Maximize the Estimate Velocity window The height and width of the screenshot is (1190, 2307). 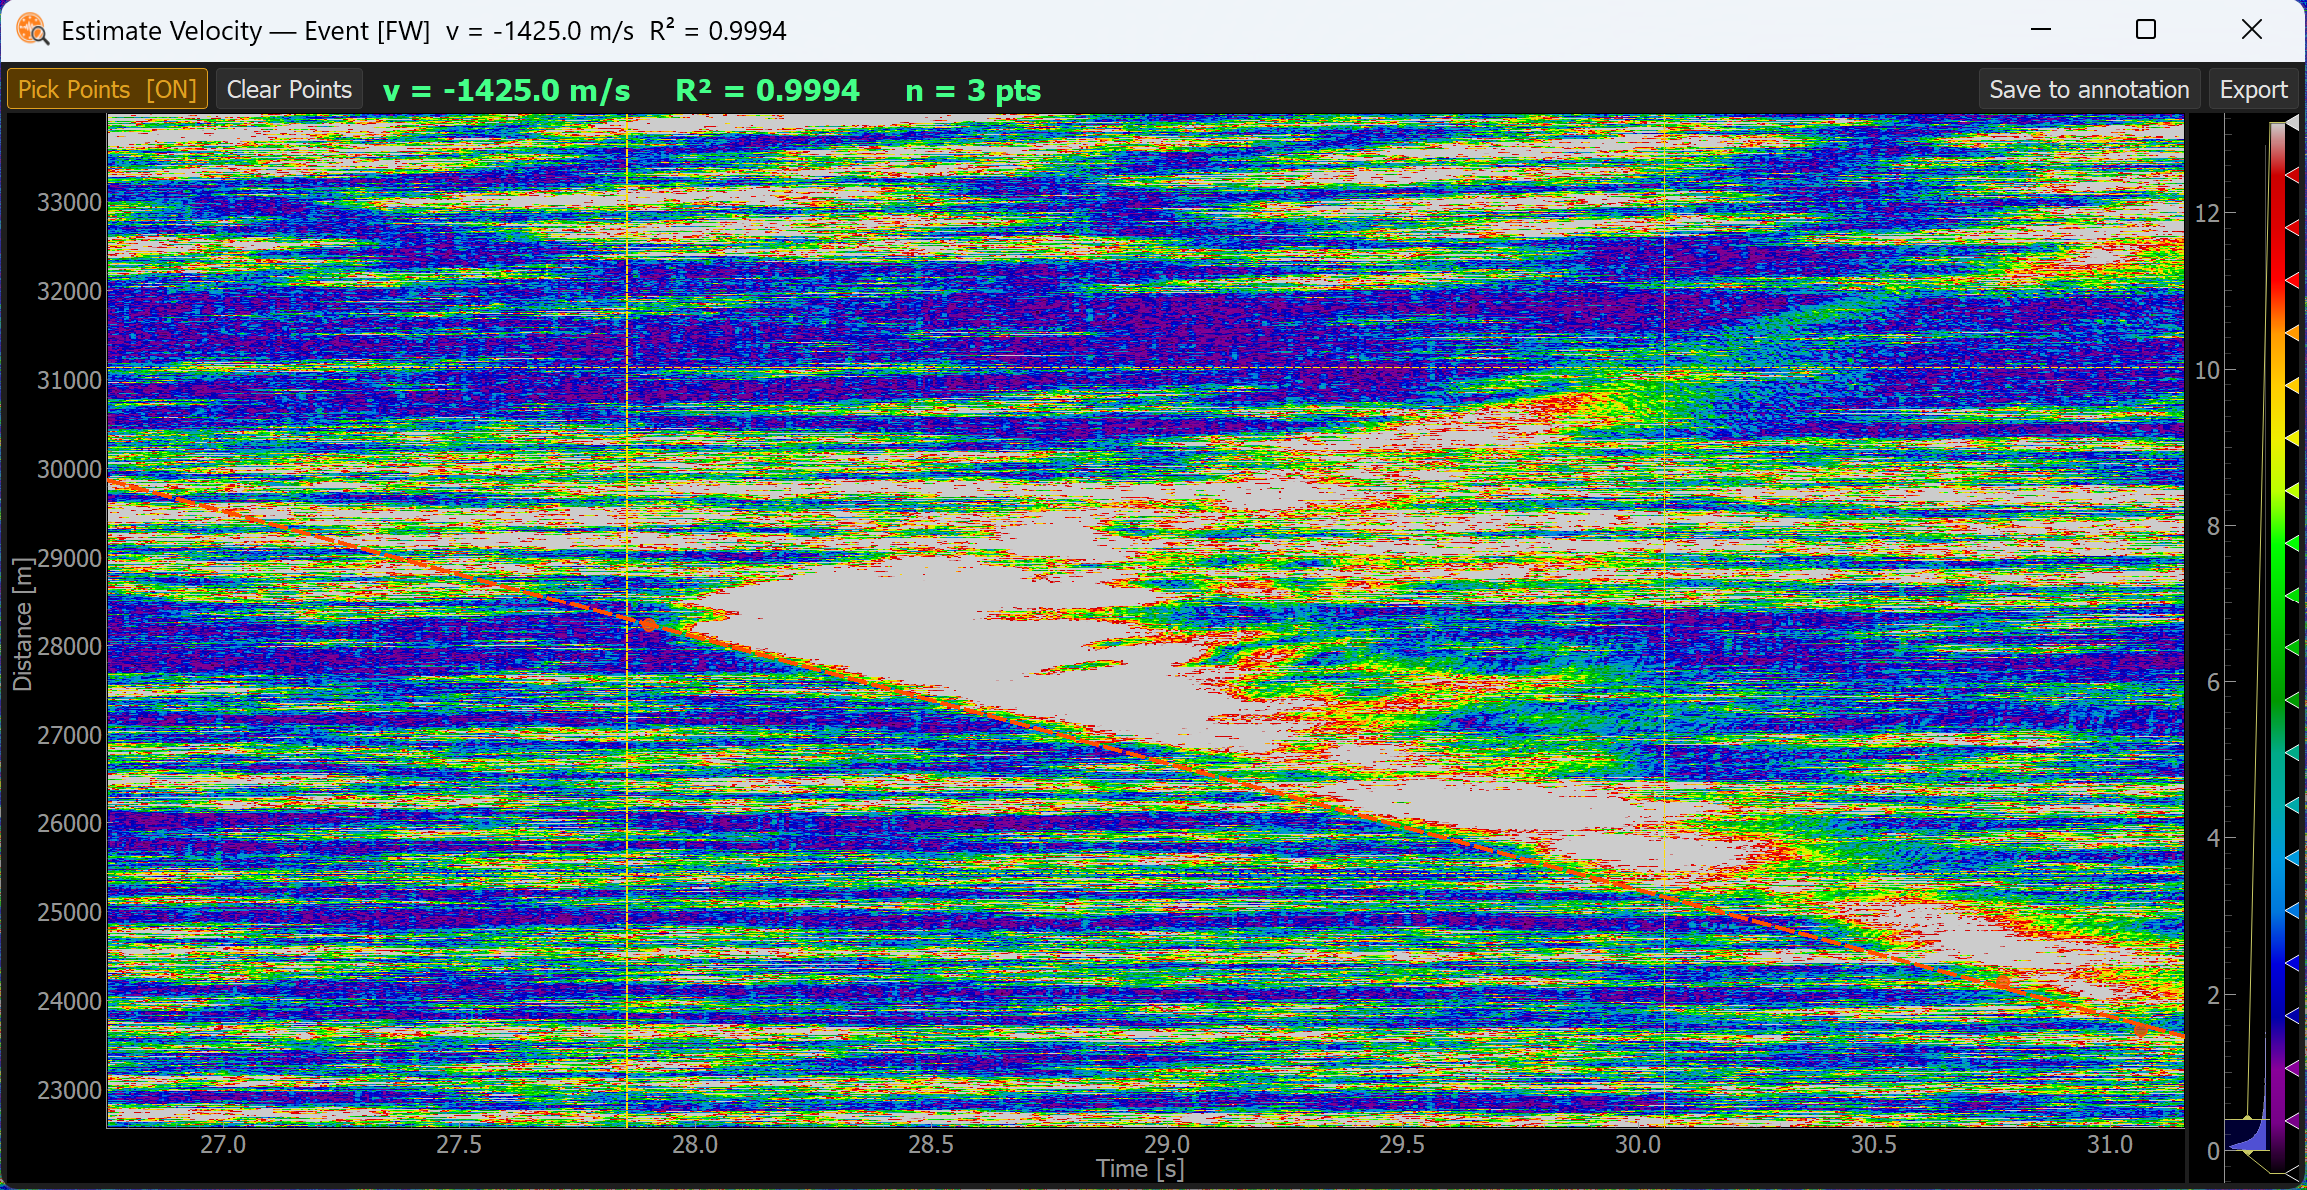[2145, 30]
